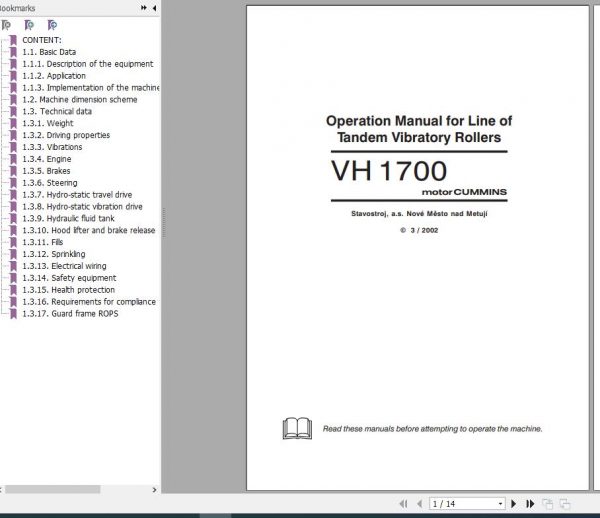
Task: Open bookmark 1.3.15. Health protection
Action: [68, 290]
